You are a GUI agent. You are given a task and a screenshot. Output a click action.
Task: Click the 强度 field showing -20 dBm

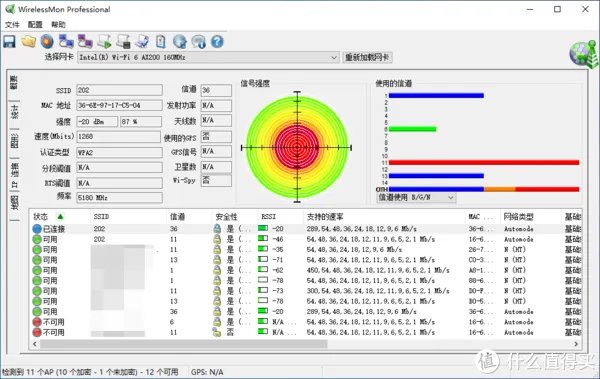97,121
